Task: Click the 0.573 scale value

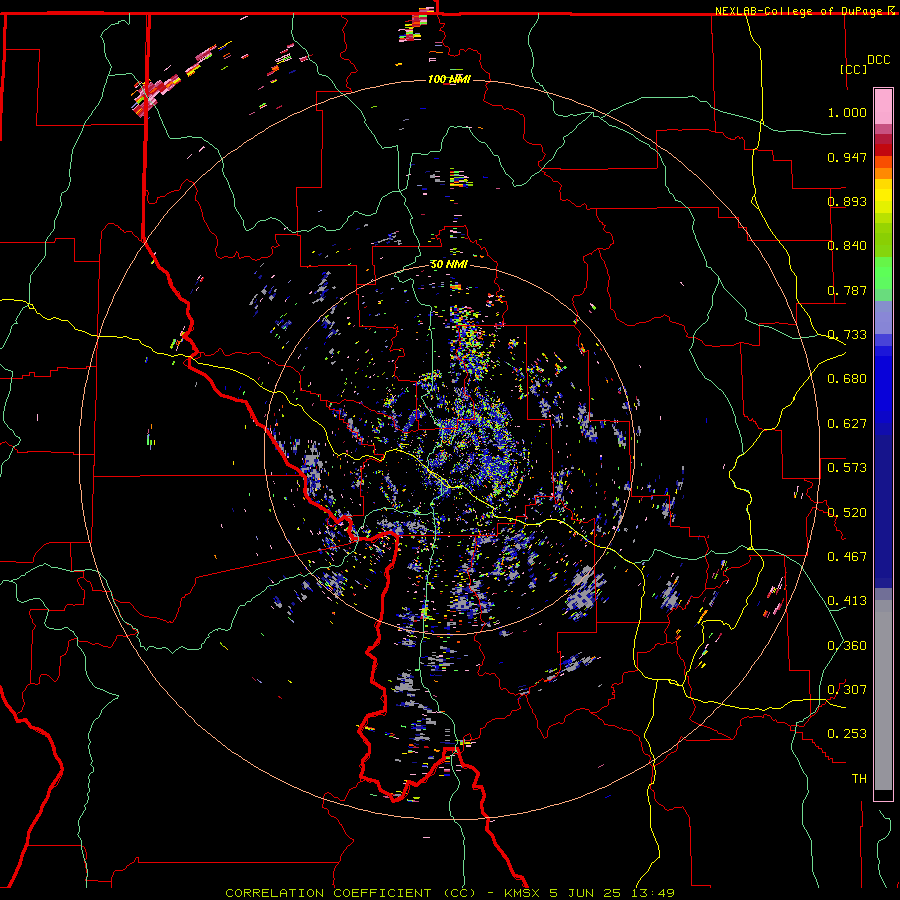Action: tap(847, 468)
